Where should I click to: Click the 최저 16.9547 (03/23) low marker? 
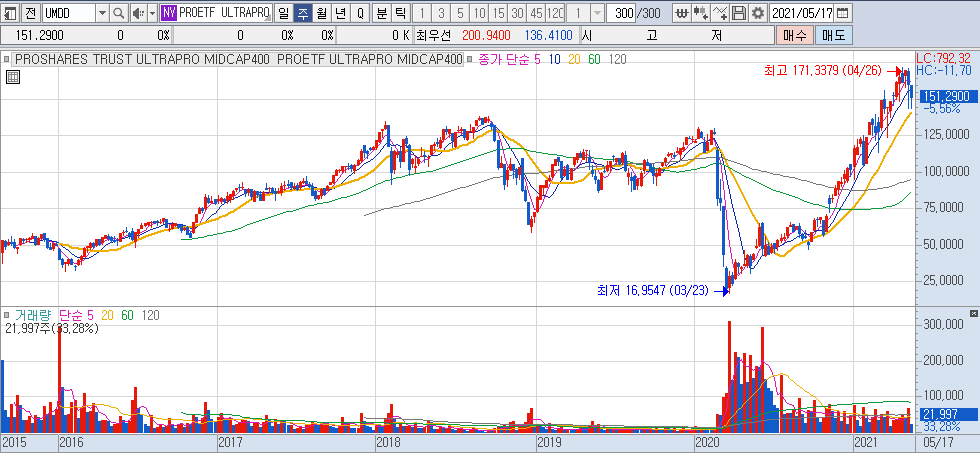pos(652,290)
